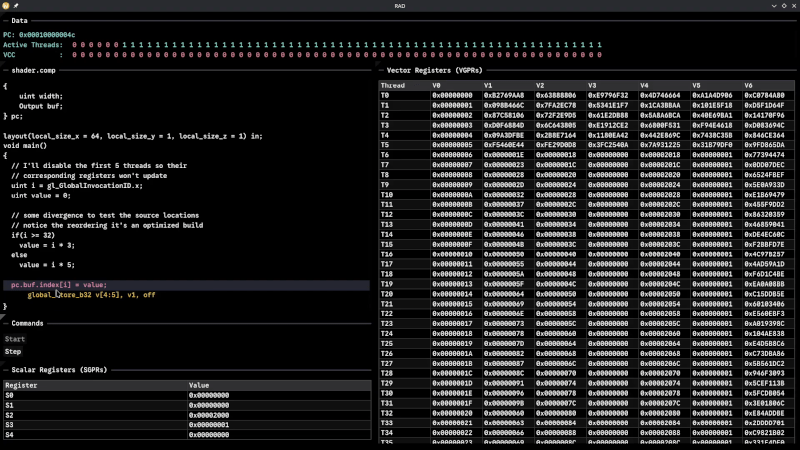The width and height of the screenshot is (800, 450).
Task: Collapse the Data section header
Action: tap(19, 20)
